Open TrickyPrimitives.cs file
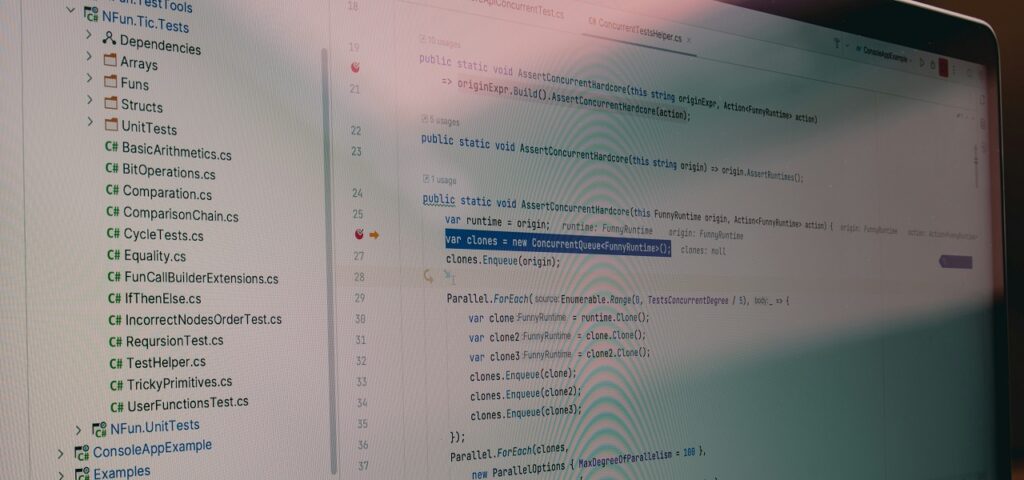The height and width of the screenshot is (480, 1024). [x=180, y=383]
